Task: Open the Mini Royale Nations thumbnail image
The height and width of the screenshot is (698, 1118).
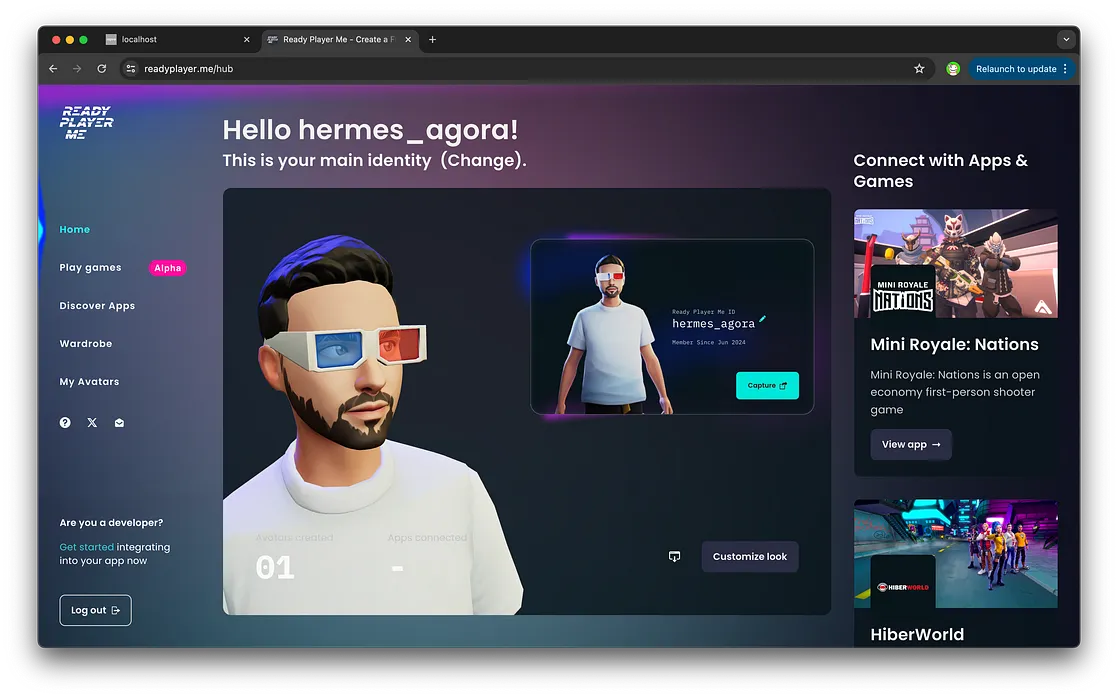Action: [x=955, y=263]
